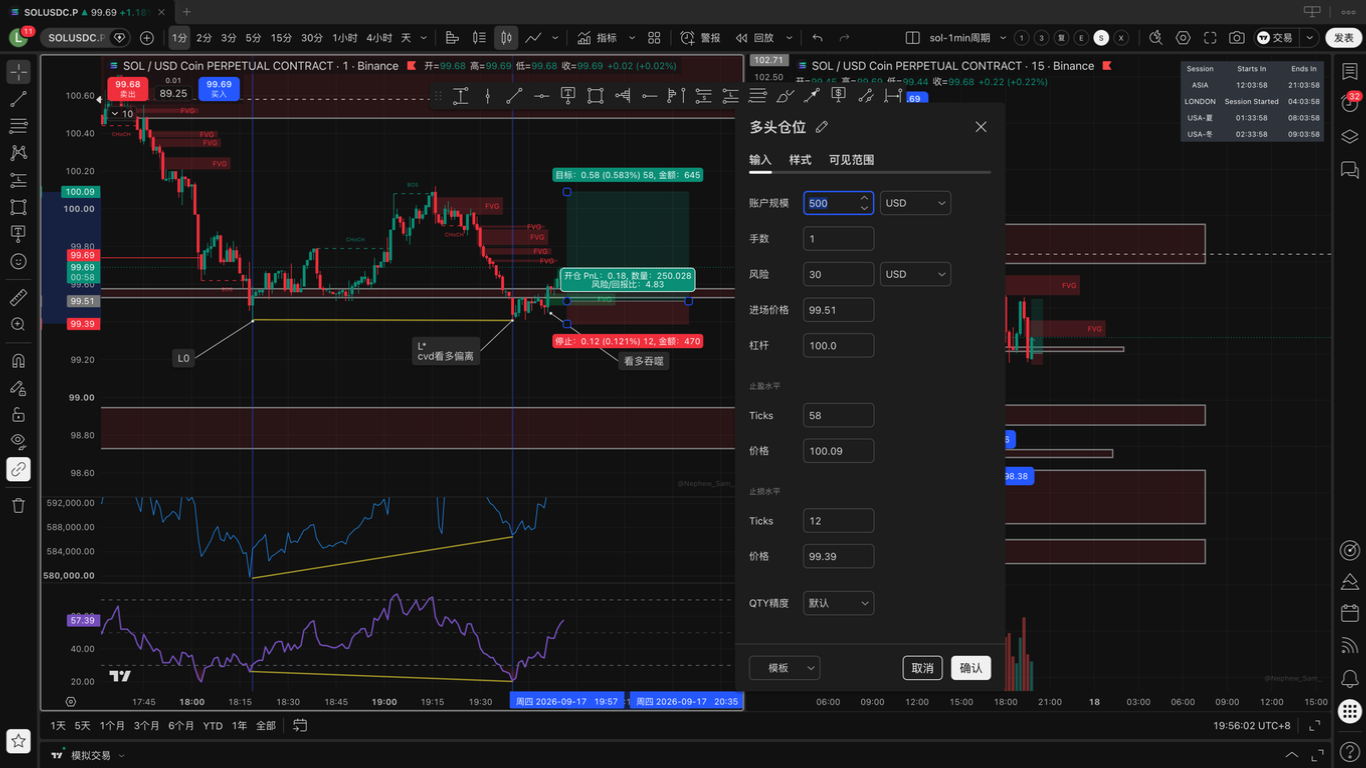Select the 3个月 date range
The height and width of the screenshot is (768, 1366).
click(x=146, y=726)
